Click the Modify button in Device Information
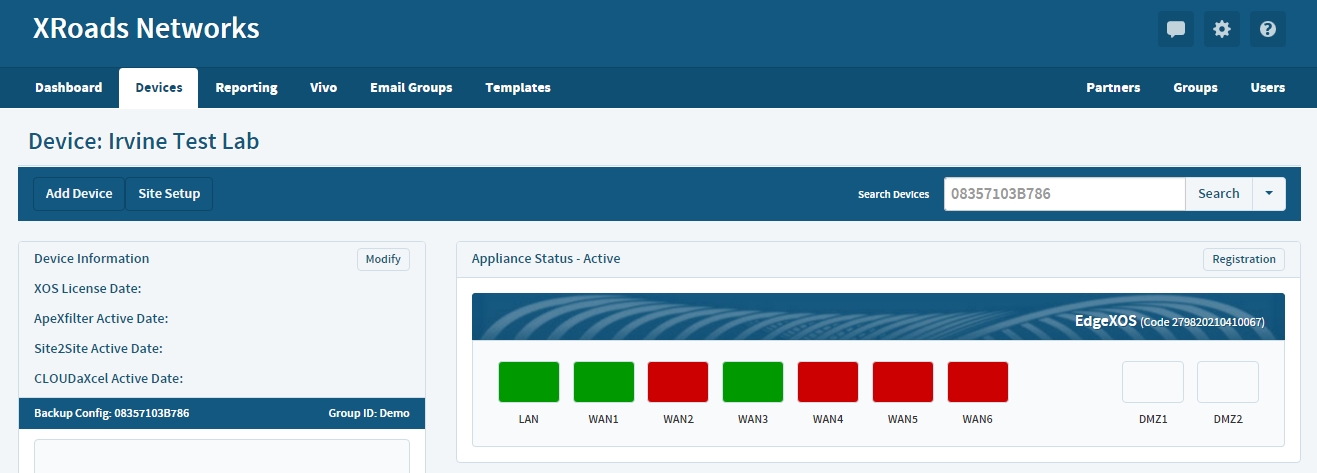The height and width of the screenshot is (473, 1317). pyautogui.click(x=383, y=259)
